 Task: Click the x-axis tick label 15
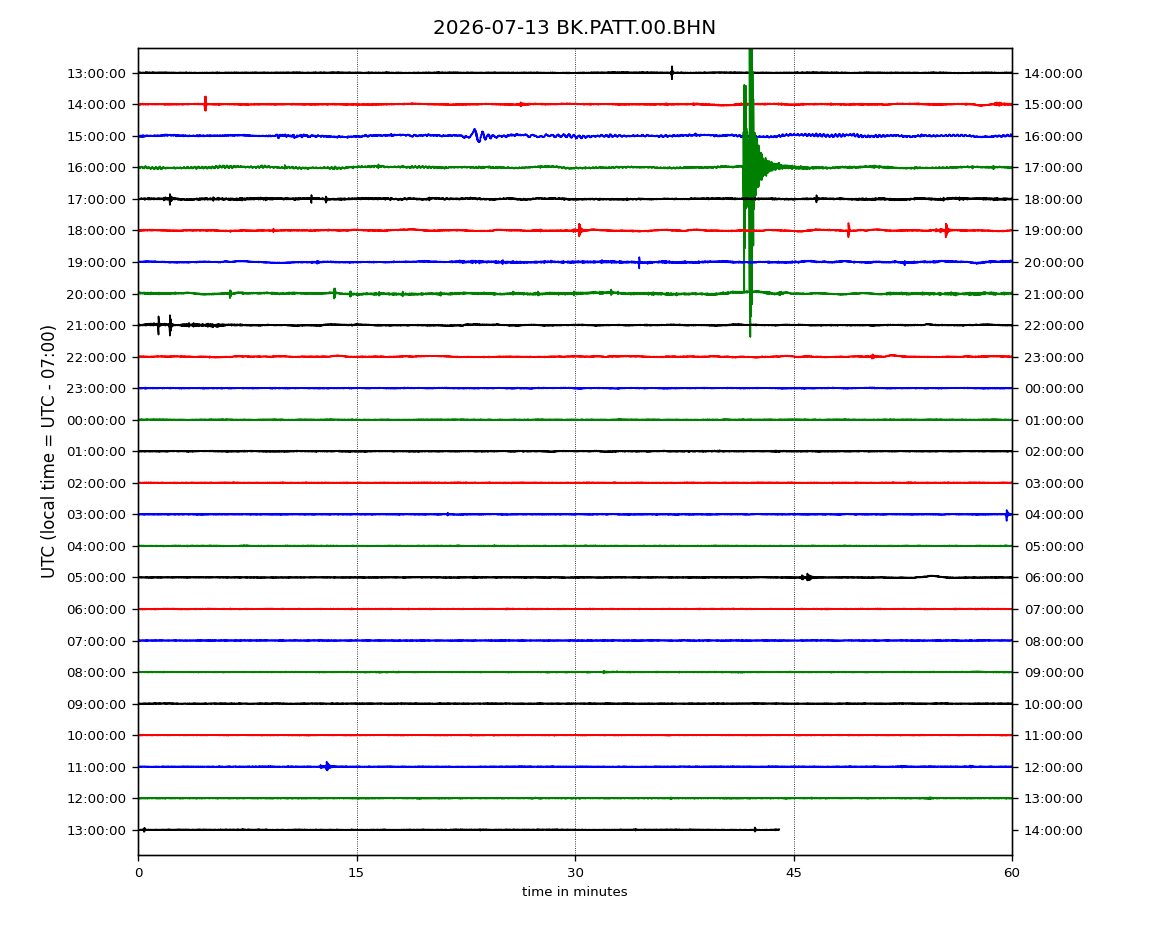pyautogui.click(x=356, y=872)
